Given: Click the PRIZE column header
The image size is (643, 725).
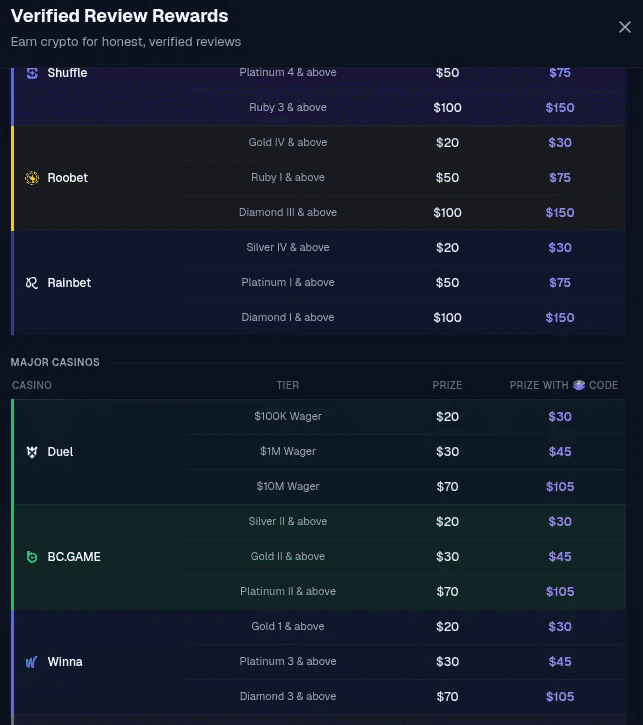Looking at the screenshot, I should [447, 385].
